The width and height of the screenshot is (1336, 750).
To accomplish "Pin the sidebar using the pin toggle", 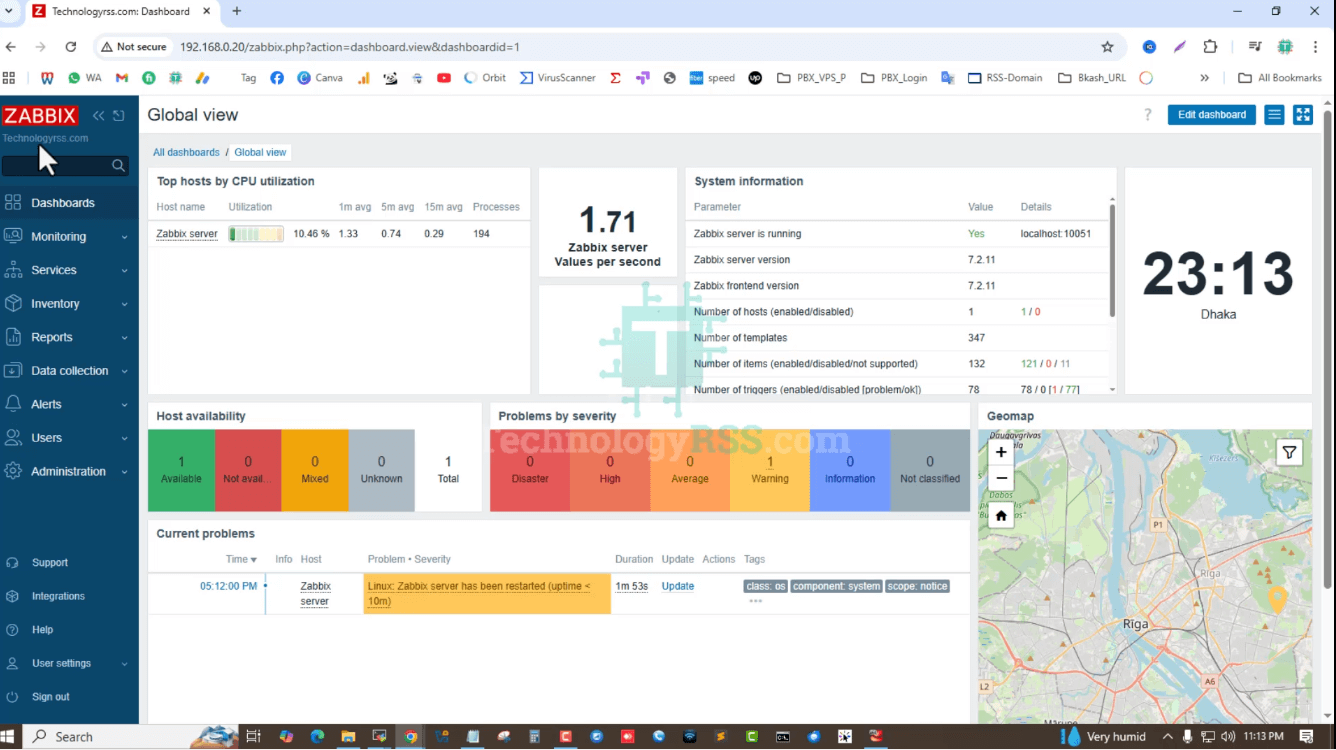I will coord(117,115).
